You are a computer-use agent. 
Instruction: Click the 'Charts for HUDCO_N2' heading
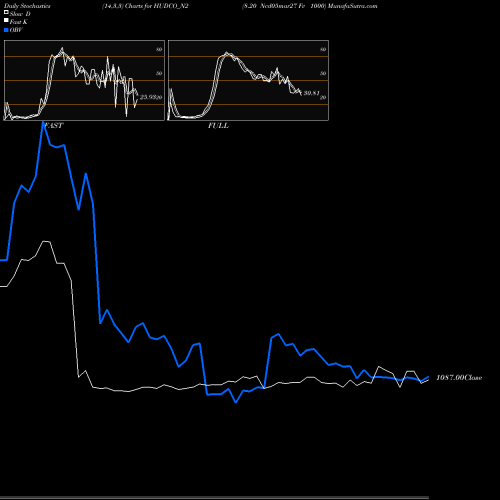(x=157, y=6)
